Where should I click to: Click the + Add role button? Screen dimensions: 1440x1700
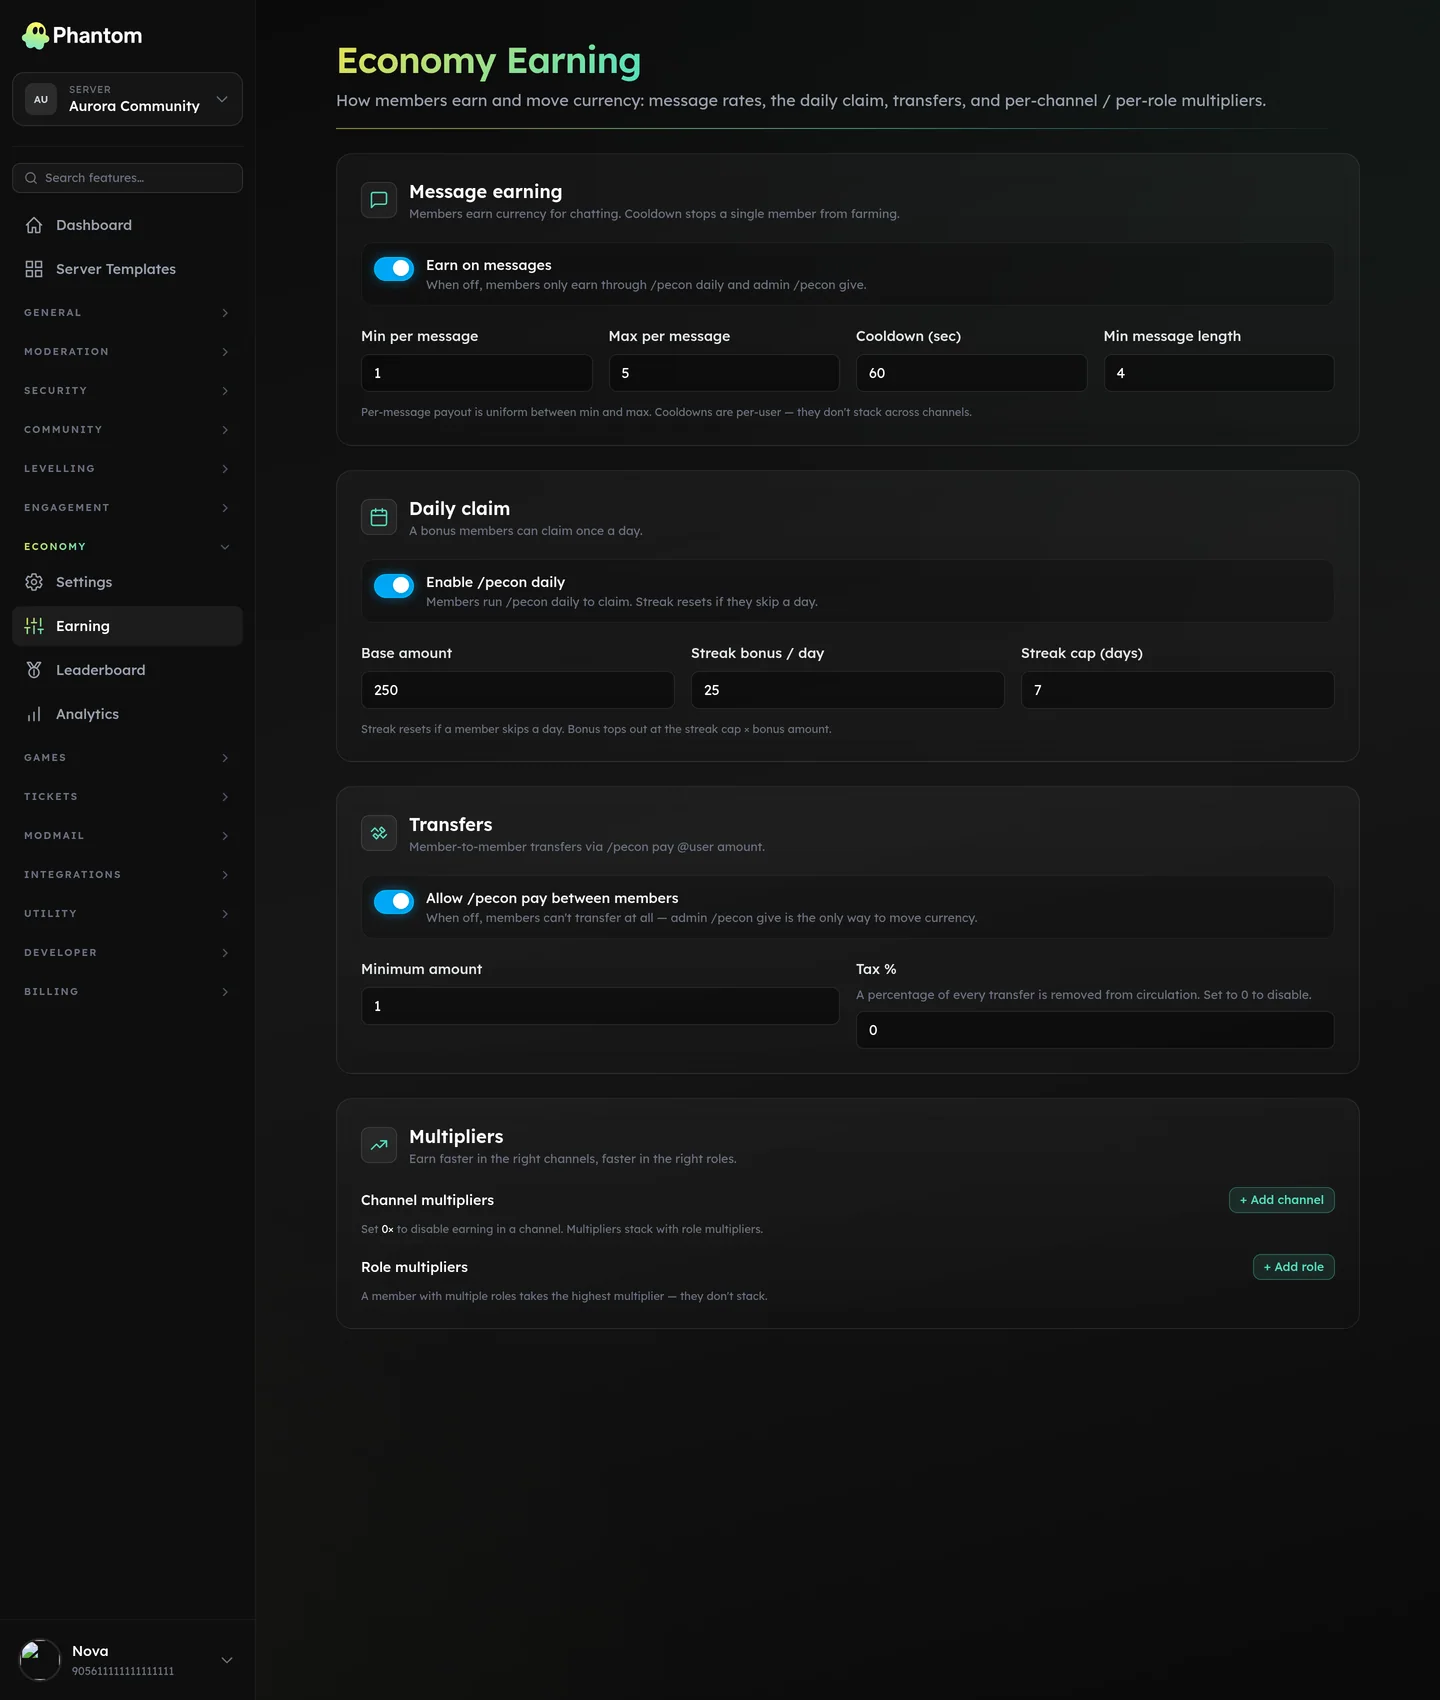(x=1293, y=1267)
